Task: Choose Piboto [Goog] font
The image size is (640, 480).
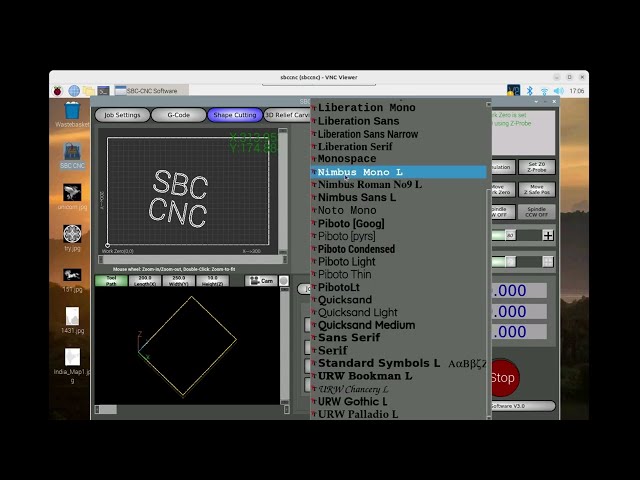Action: tap(398, 223)
